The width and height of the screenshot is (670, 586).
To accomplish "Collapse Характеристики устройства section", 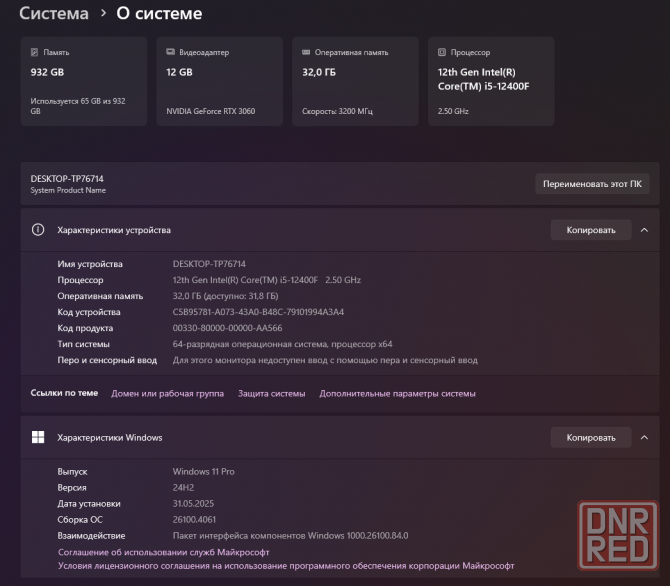I will [x=644, y=230].
